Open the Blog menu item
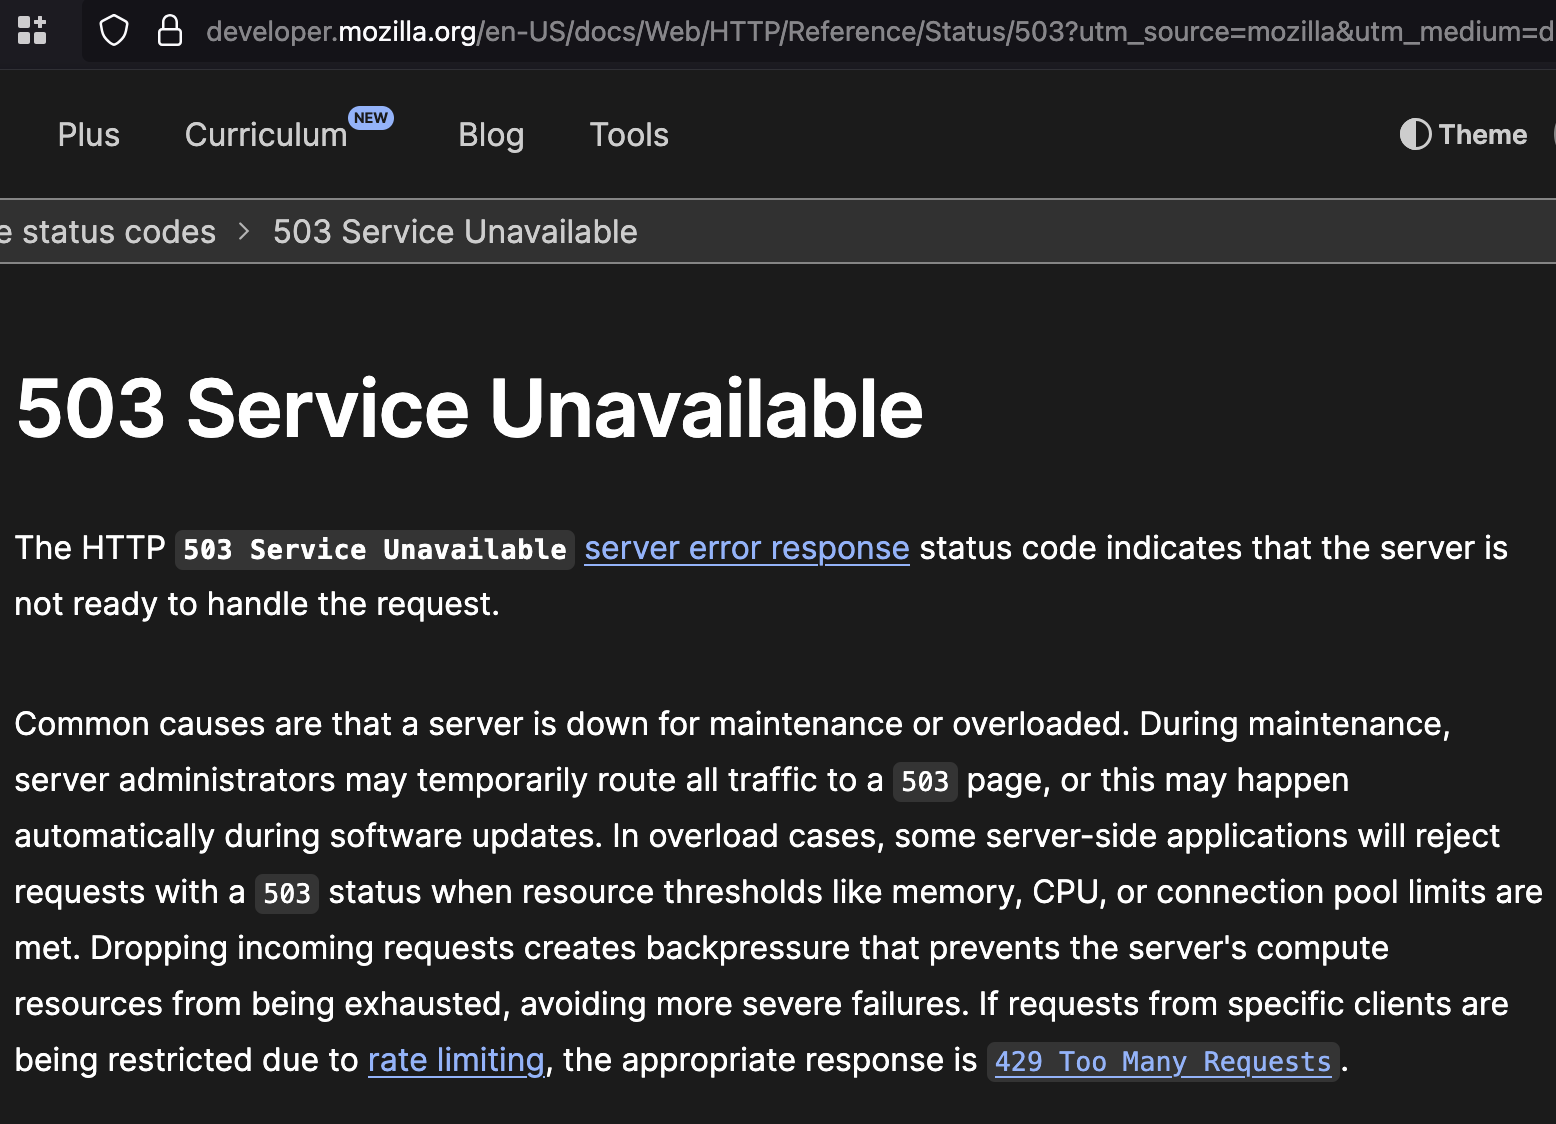The height and width of the screenshot is (1124, 1556). pos(491,135)
